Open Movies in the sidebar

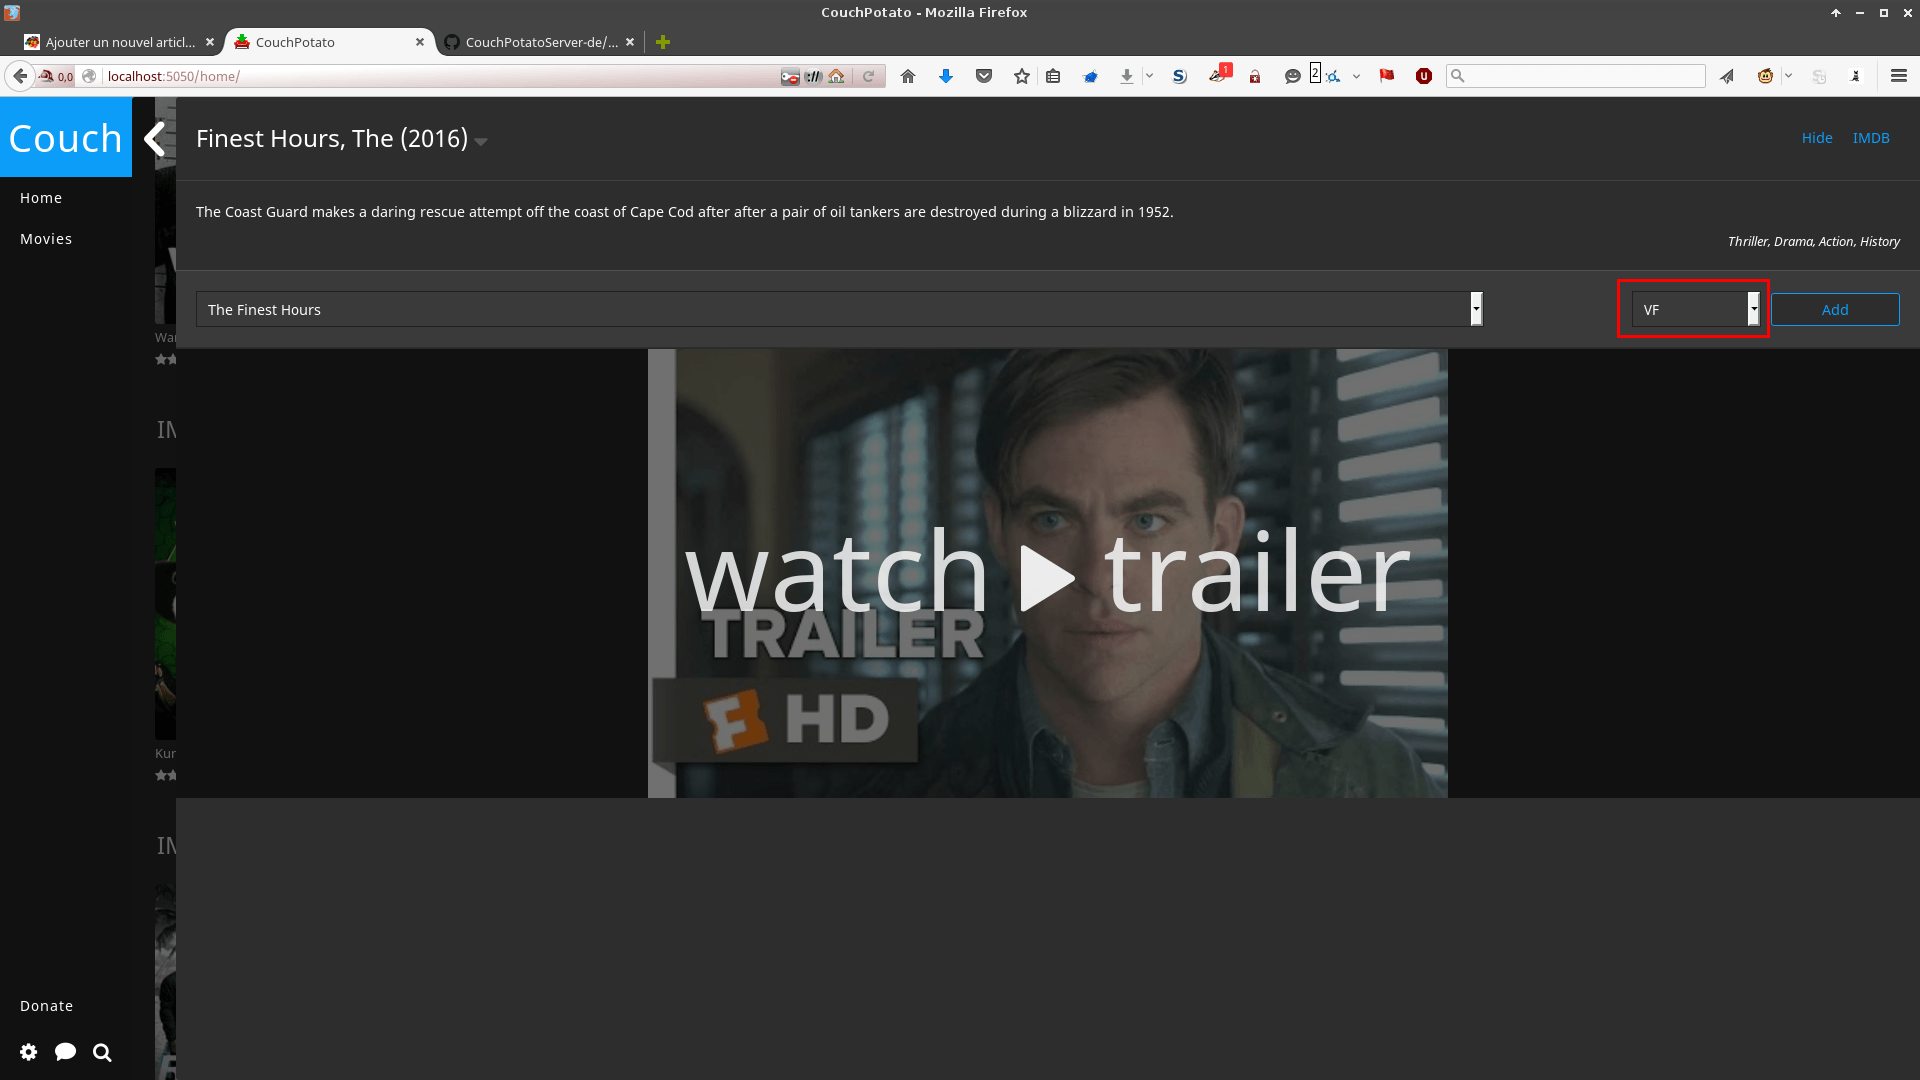click(x=46, y=239)
